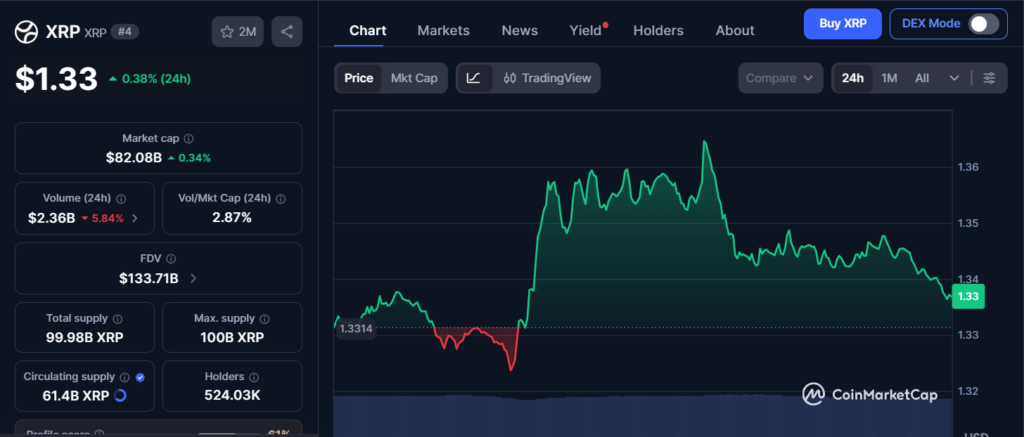This screenshot has width=1024, height=437.
Task: Select the Price chart view toggle
Action: tap(358, 78)
